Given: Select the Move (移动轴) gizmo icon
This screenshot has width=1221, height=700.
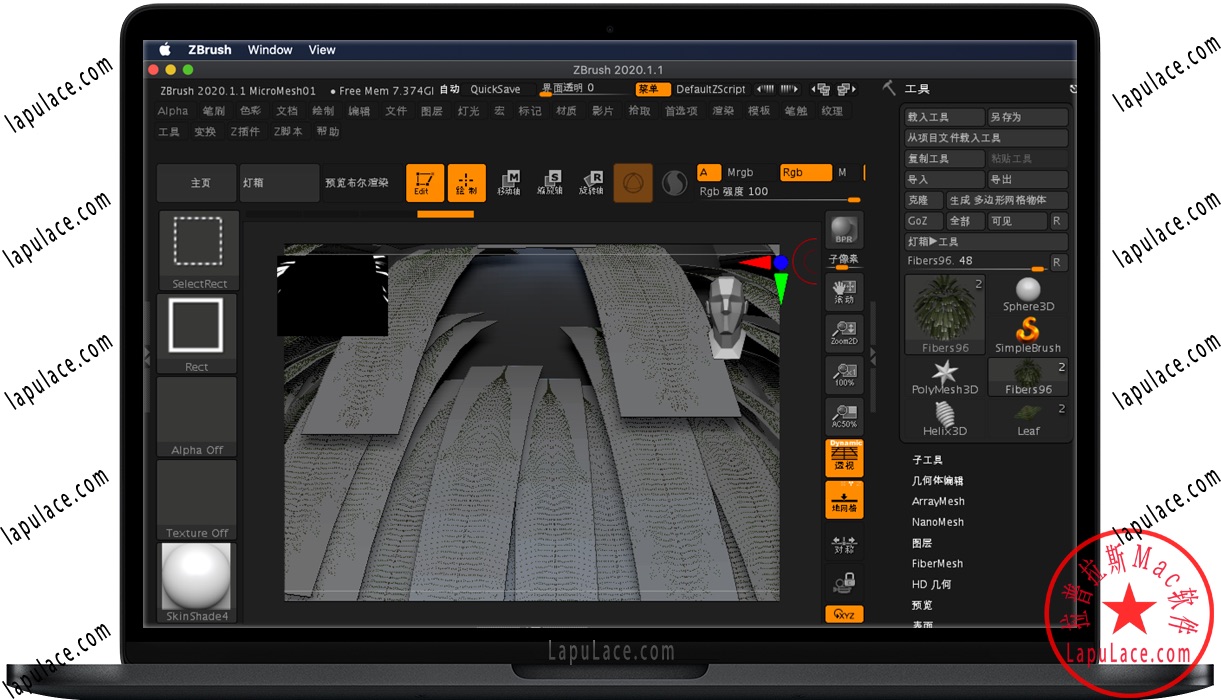Looking at the screenshot, I should 508,183.
